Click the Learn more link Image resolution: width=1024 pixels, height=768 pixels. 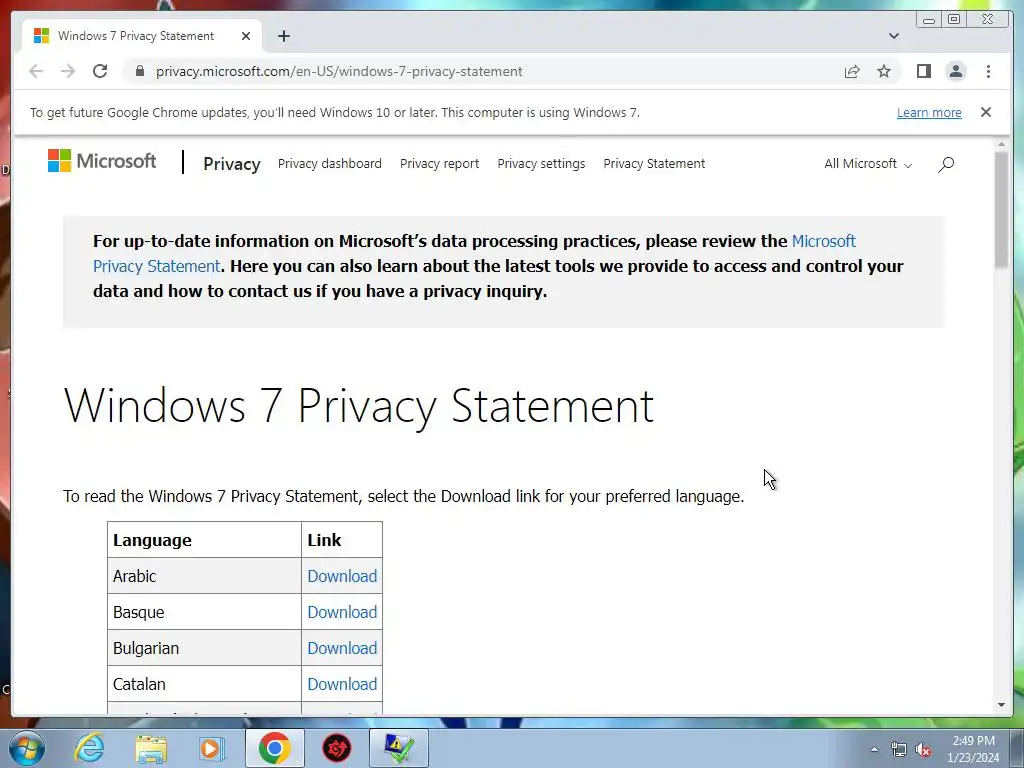coord(929,112)
